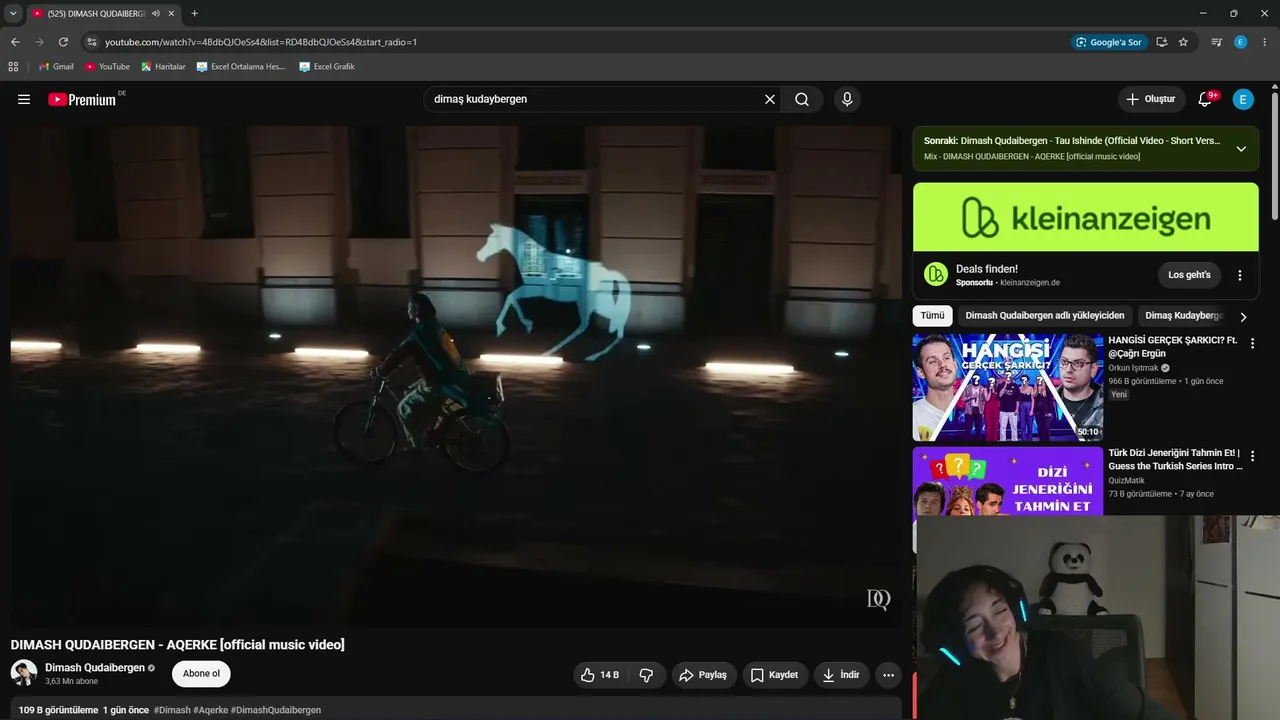Click Los geht's on the kleinanzeigen ad
This screenshot has height=720, width=1280.
1190,275
